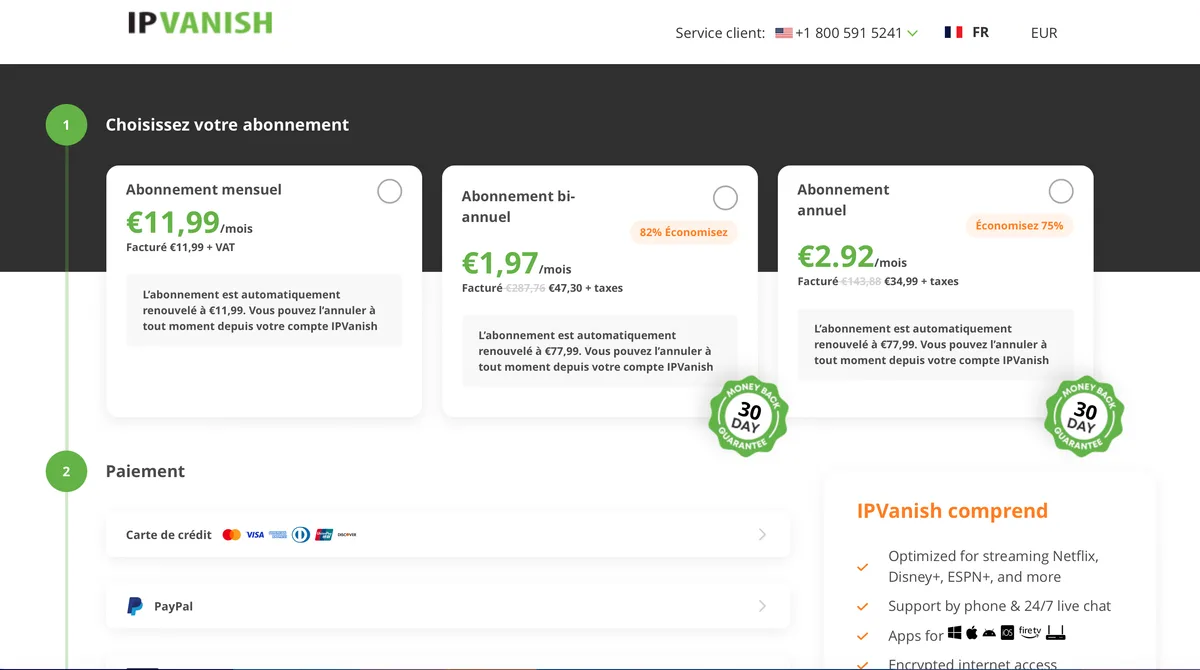Image resolution: width=1200 pixels, height=670 pixels.
Task: Click the Mastercard logo
Action: (x=231, y=535)
